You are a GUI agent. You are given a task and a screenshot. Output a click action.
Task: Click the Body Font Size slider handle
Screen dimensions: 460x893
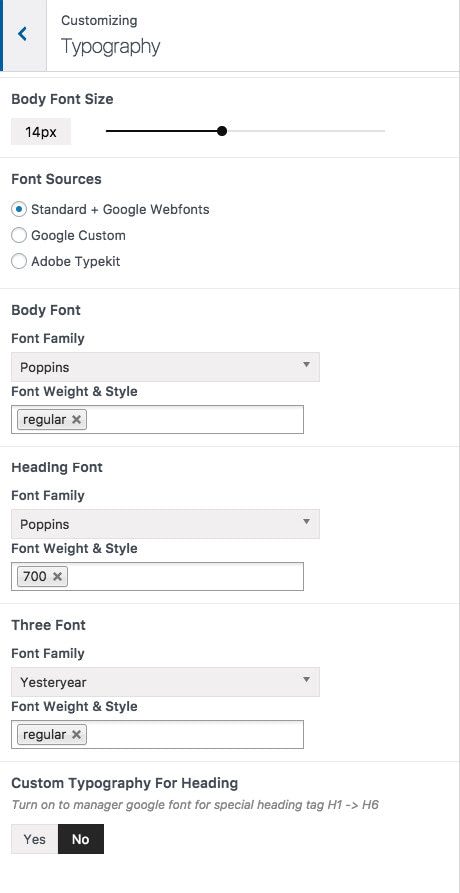pyautogui.click(x=222, y=132)
